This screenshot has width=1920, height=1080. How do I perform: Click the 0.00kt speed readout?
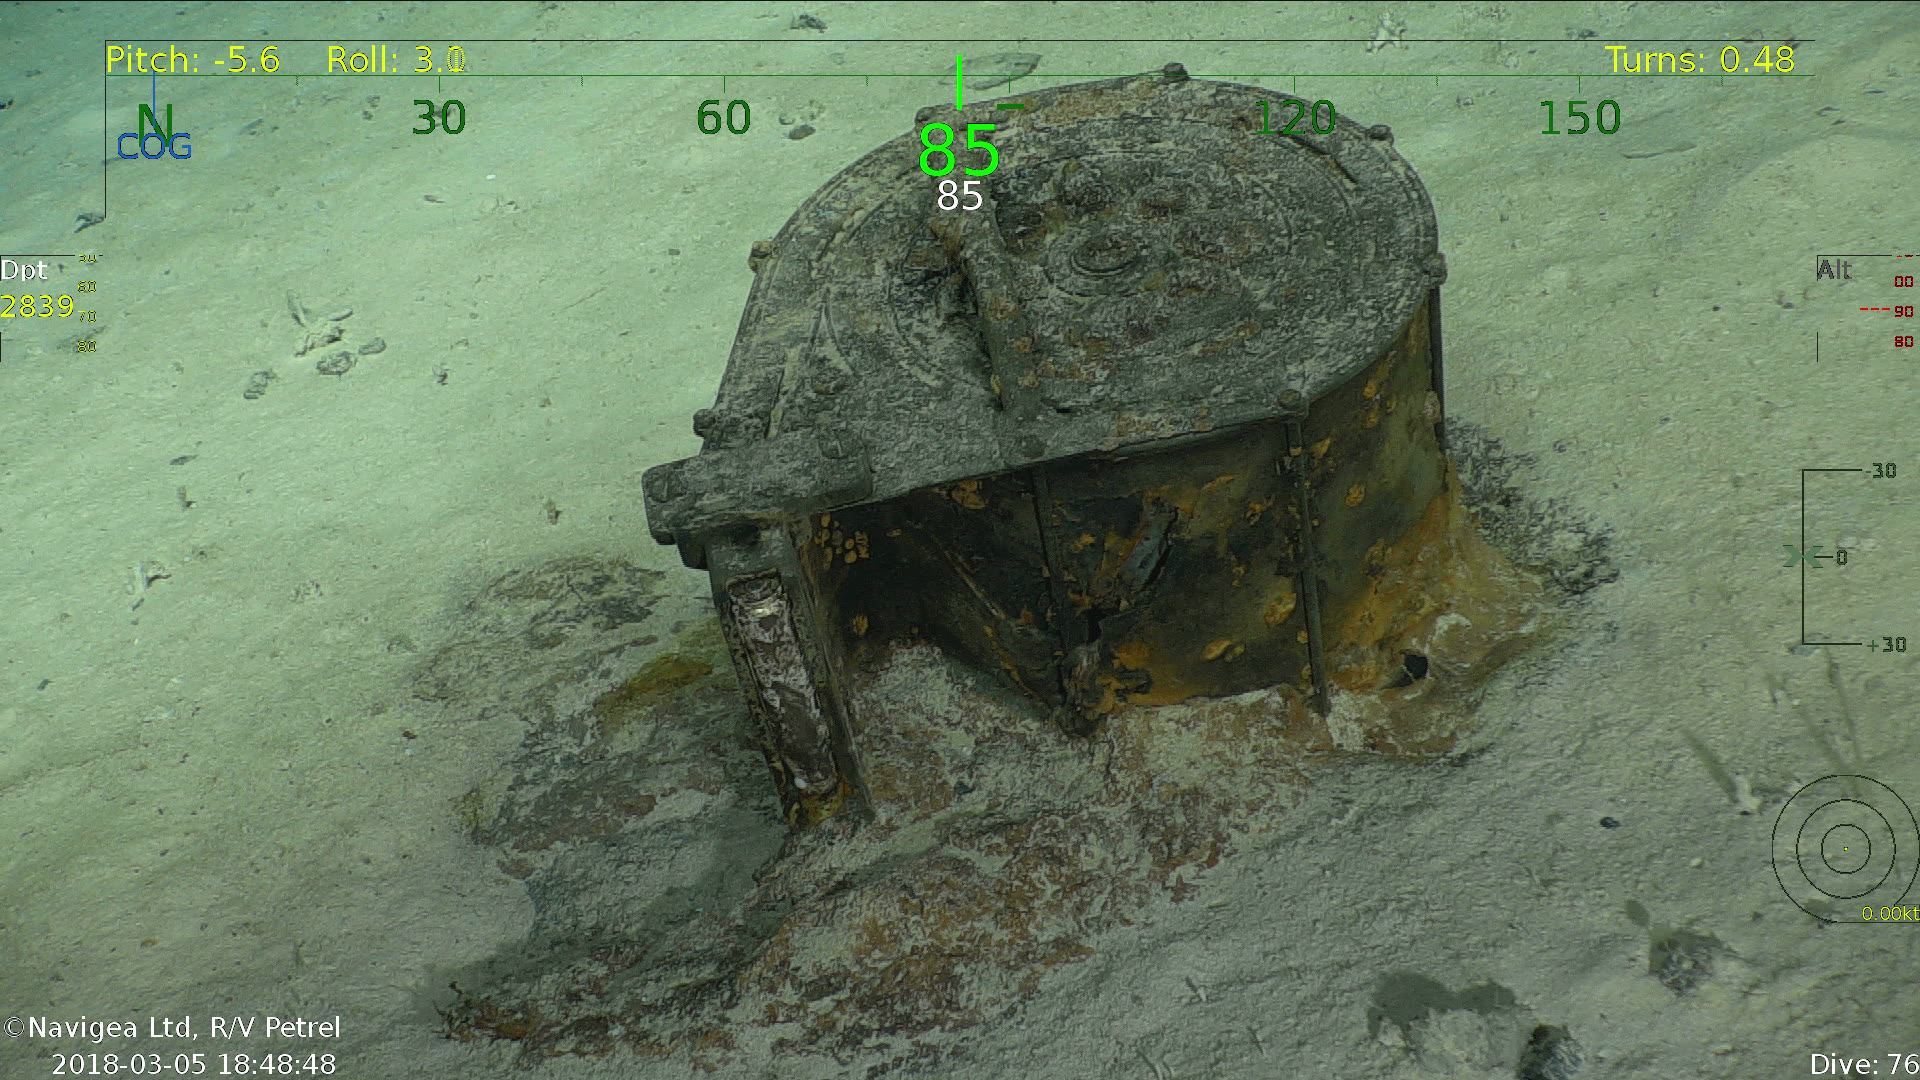1890,914
